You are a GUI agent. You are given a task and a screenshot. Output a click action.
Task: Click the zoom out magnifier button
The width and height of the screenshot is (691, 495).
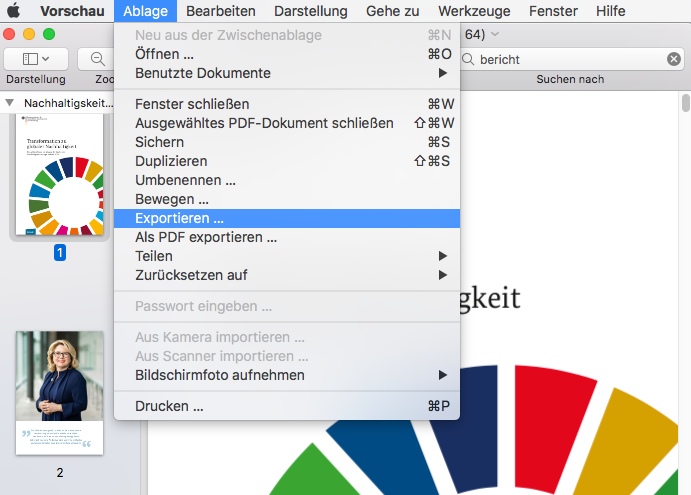[x=98, y=59]
